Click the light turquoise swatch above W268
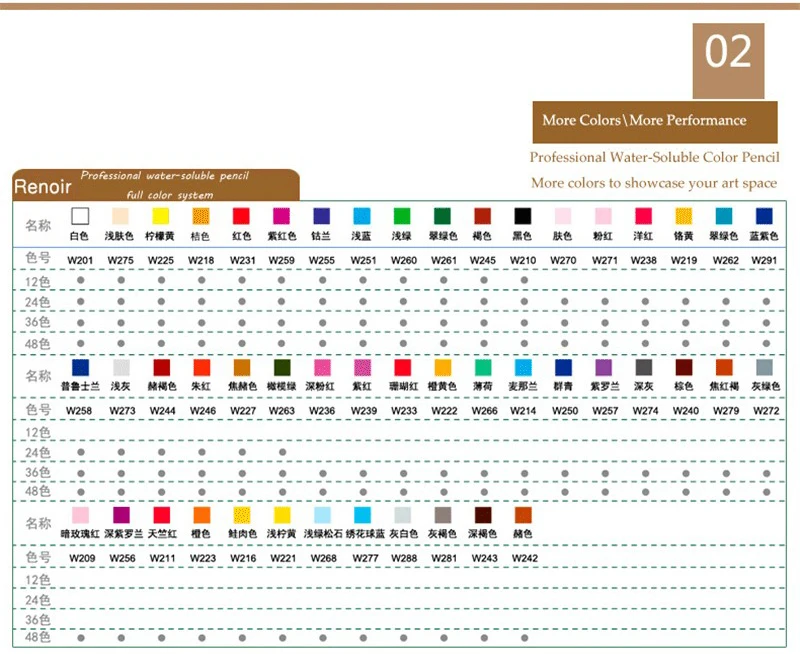Image resolution: width=800 pixels, height=654 pixels. (x=322, y=515)
